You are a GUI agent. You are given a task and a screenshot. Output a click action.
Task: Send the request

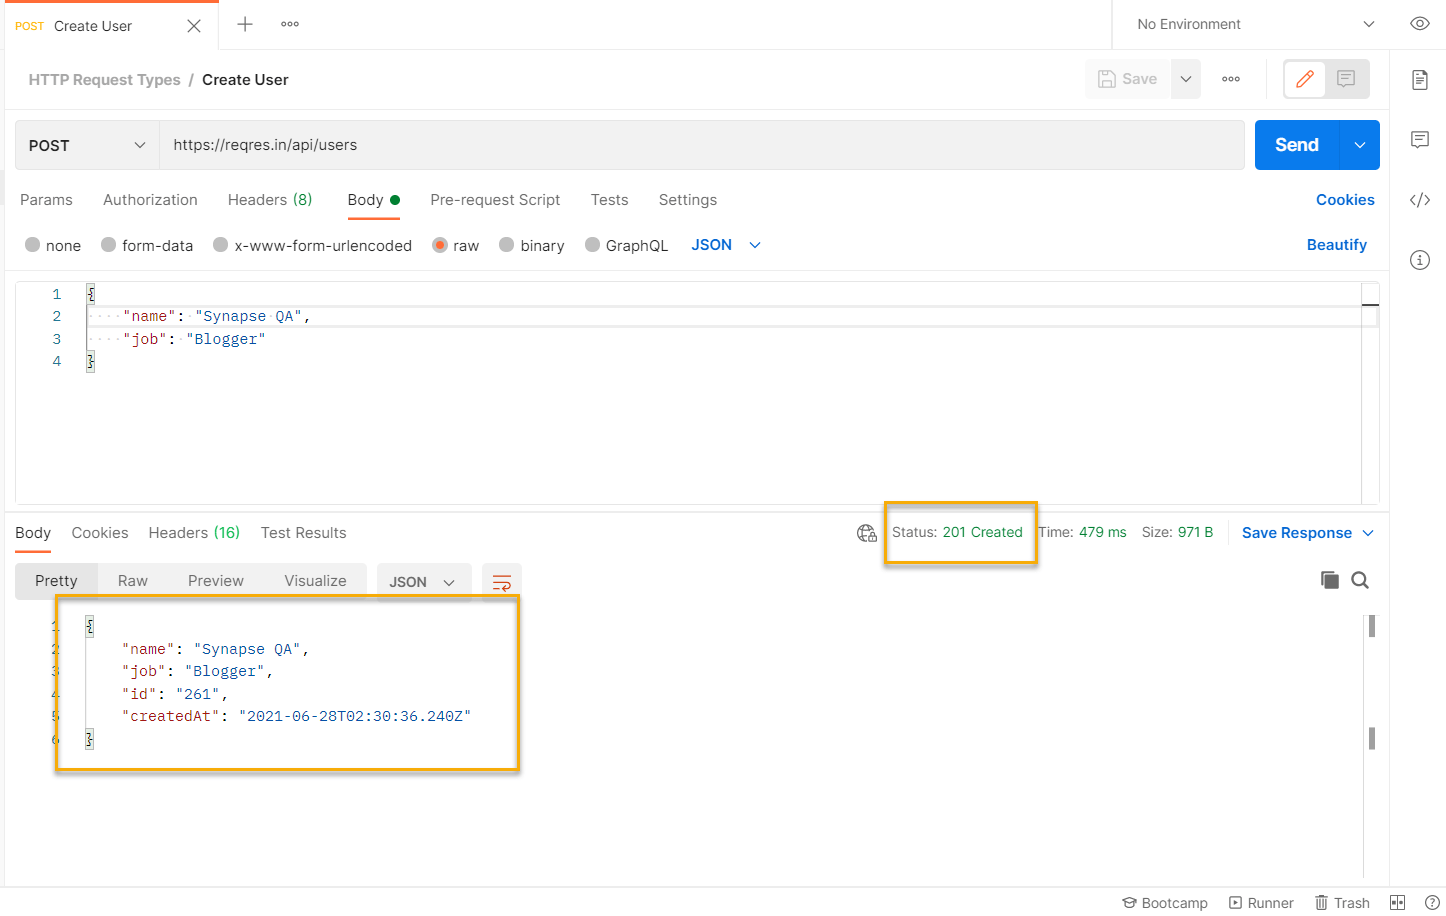point(1297,145)
